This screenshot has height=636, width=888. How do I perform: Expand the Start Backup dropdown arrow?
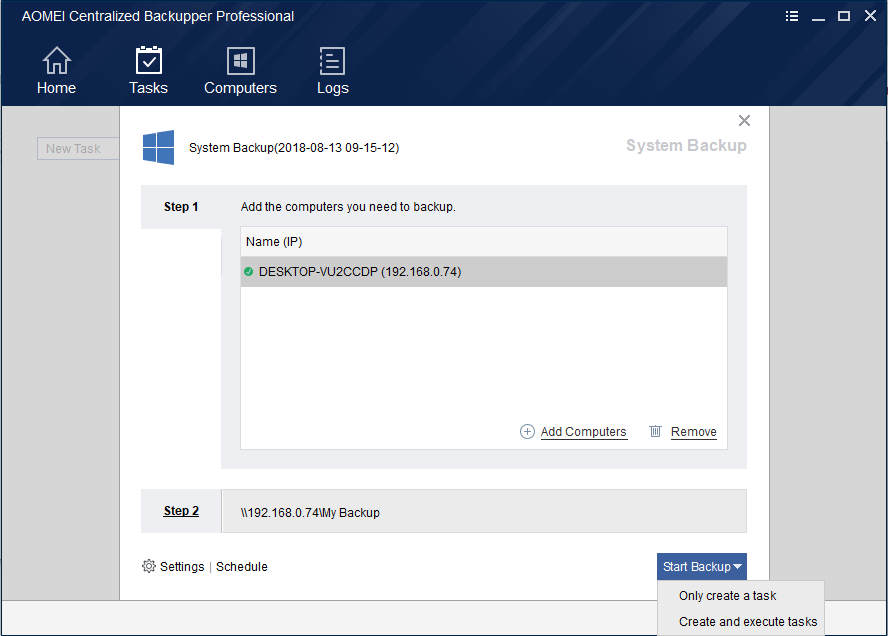(737, 567)
